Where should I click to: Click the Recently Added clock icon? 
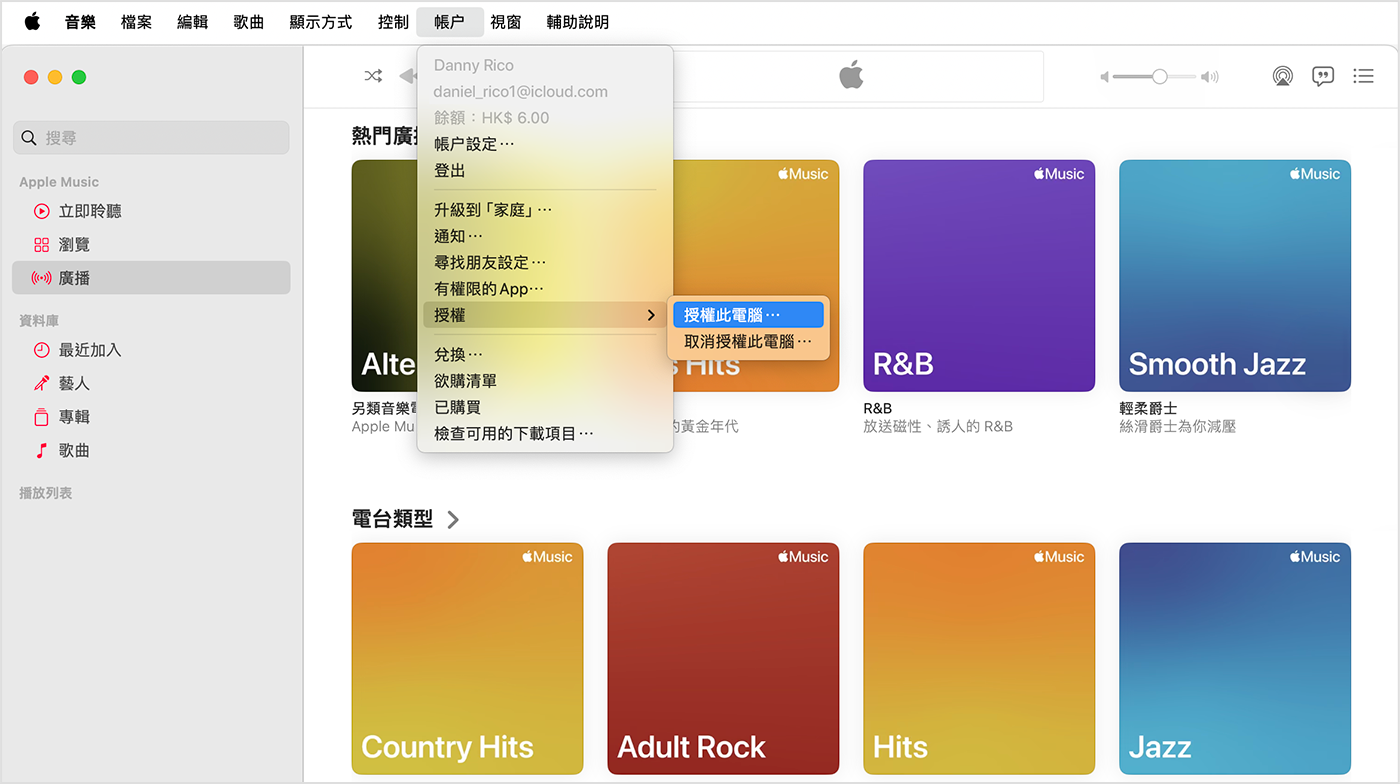pos(41,350)
